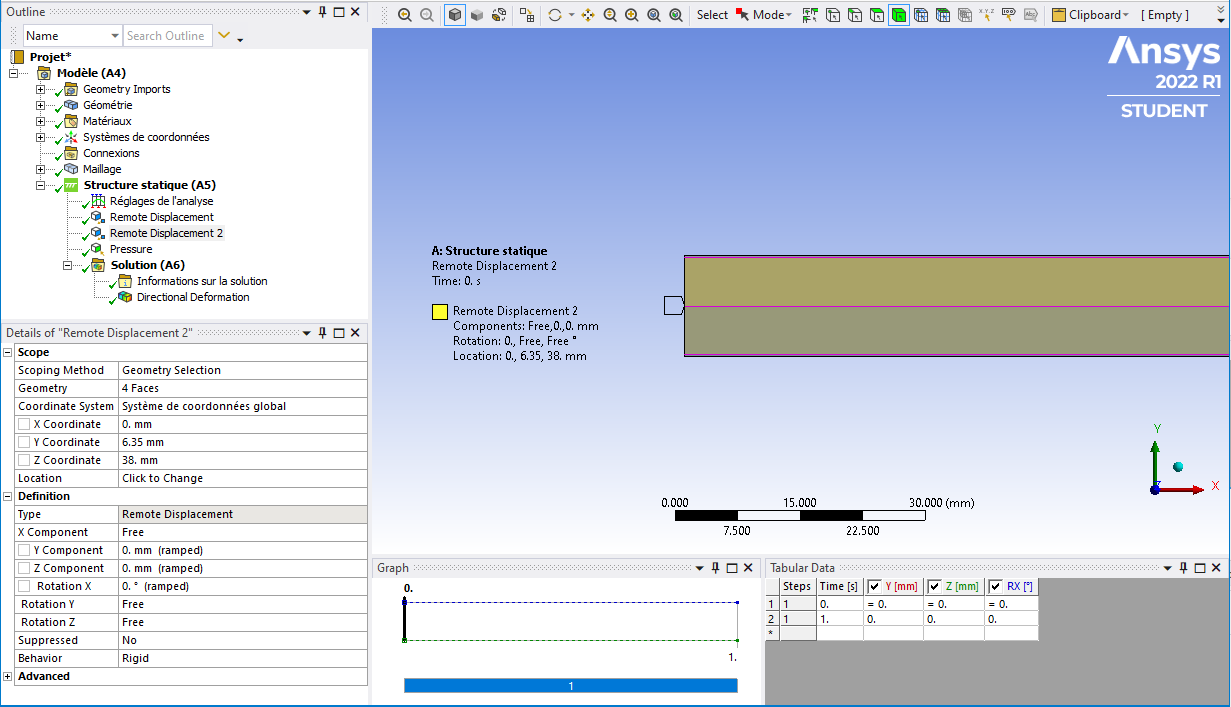Expand the Géométrie tree node
1231x707 pixels.
coord(41,105)
